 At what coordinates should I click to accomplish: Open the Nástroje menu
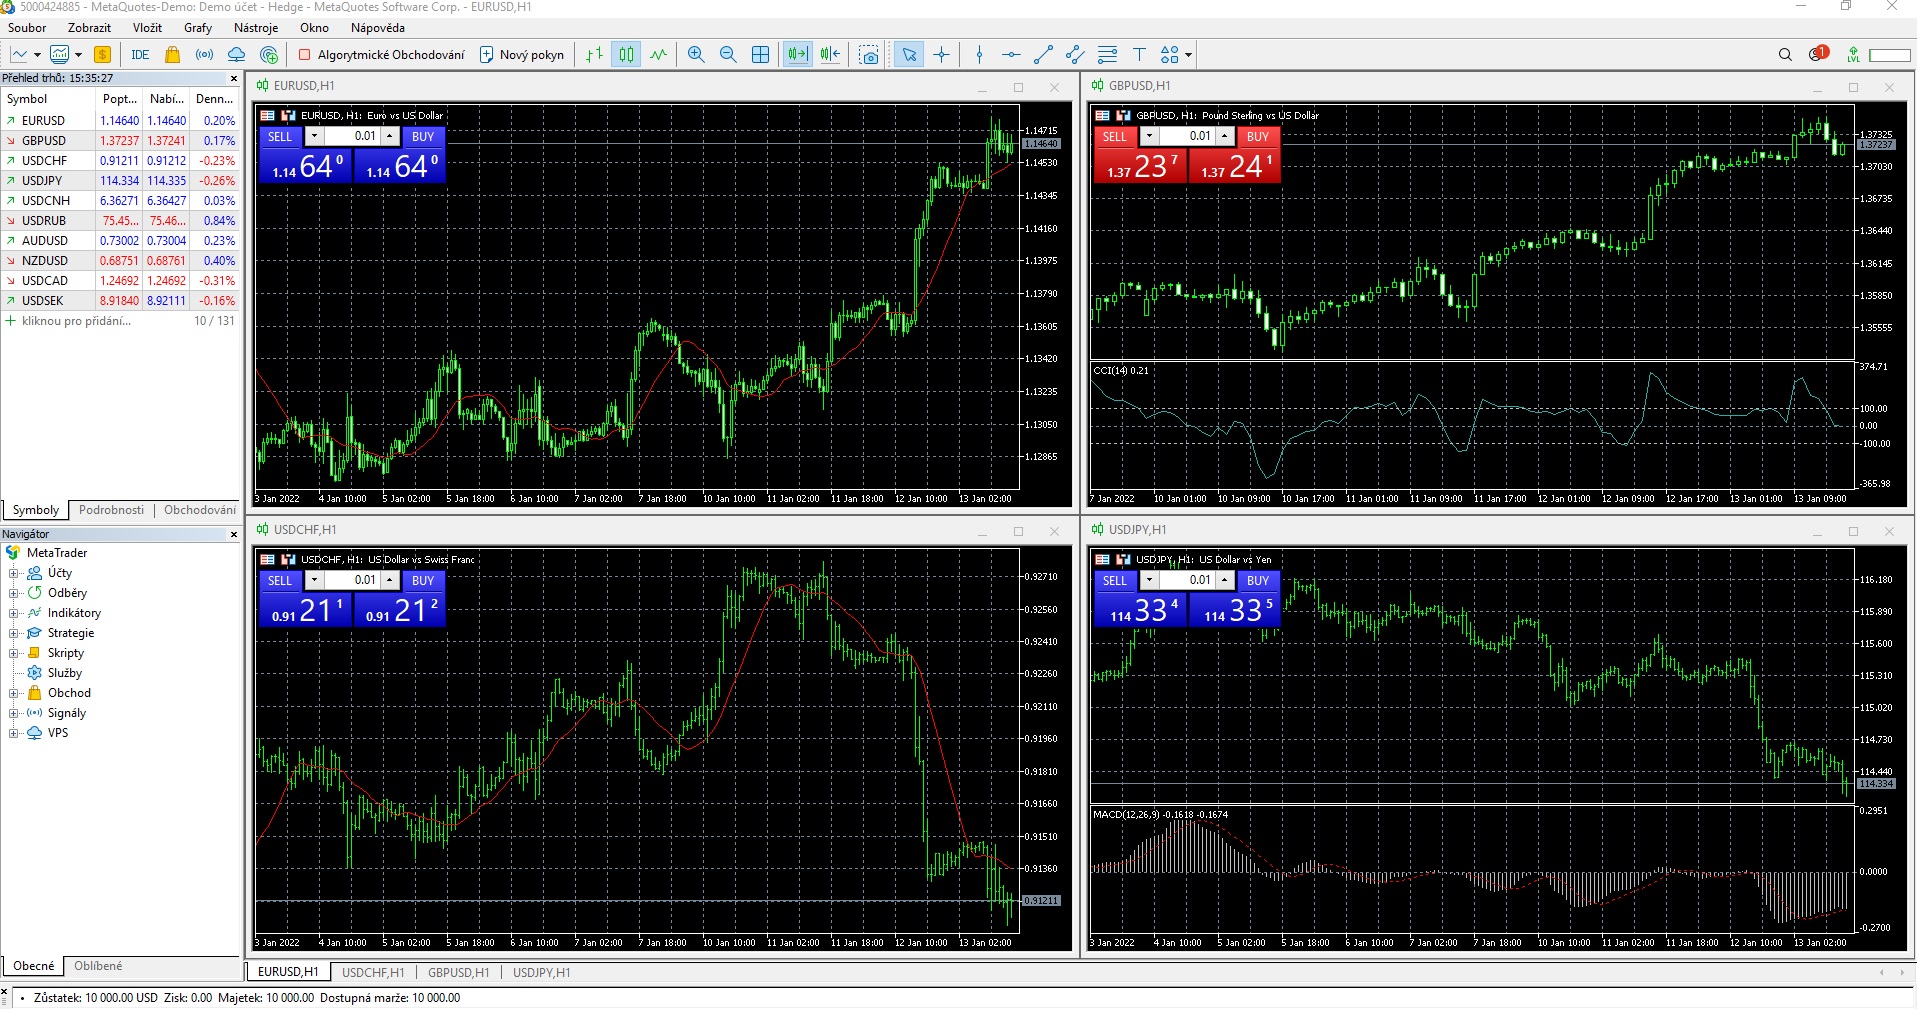[x=255, y=28]
